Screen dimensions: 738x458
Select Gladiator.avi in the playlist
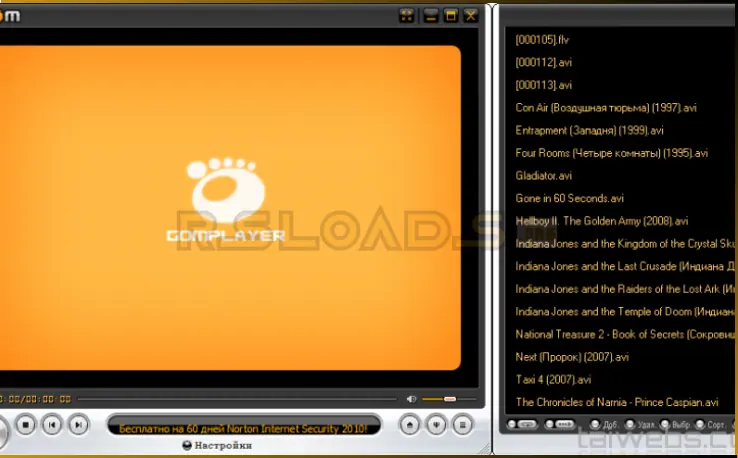pos(543,175)
